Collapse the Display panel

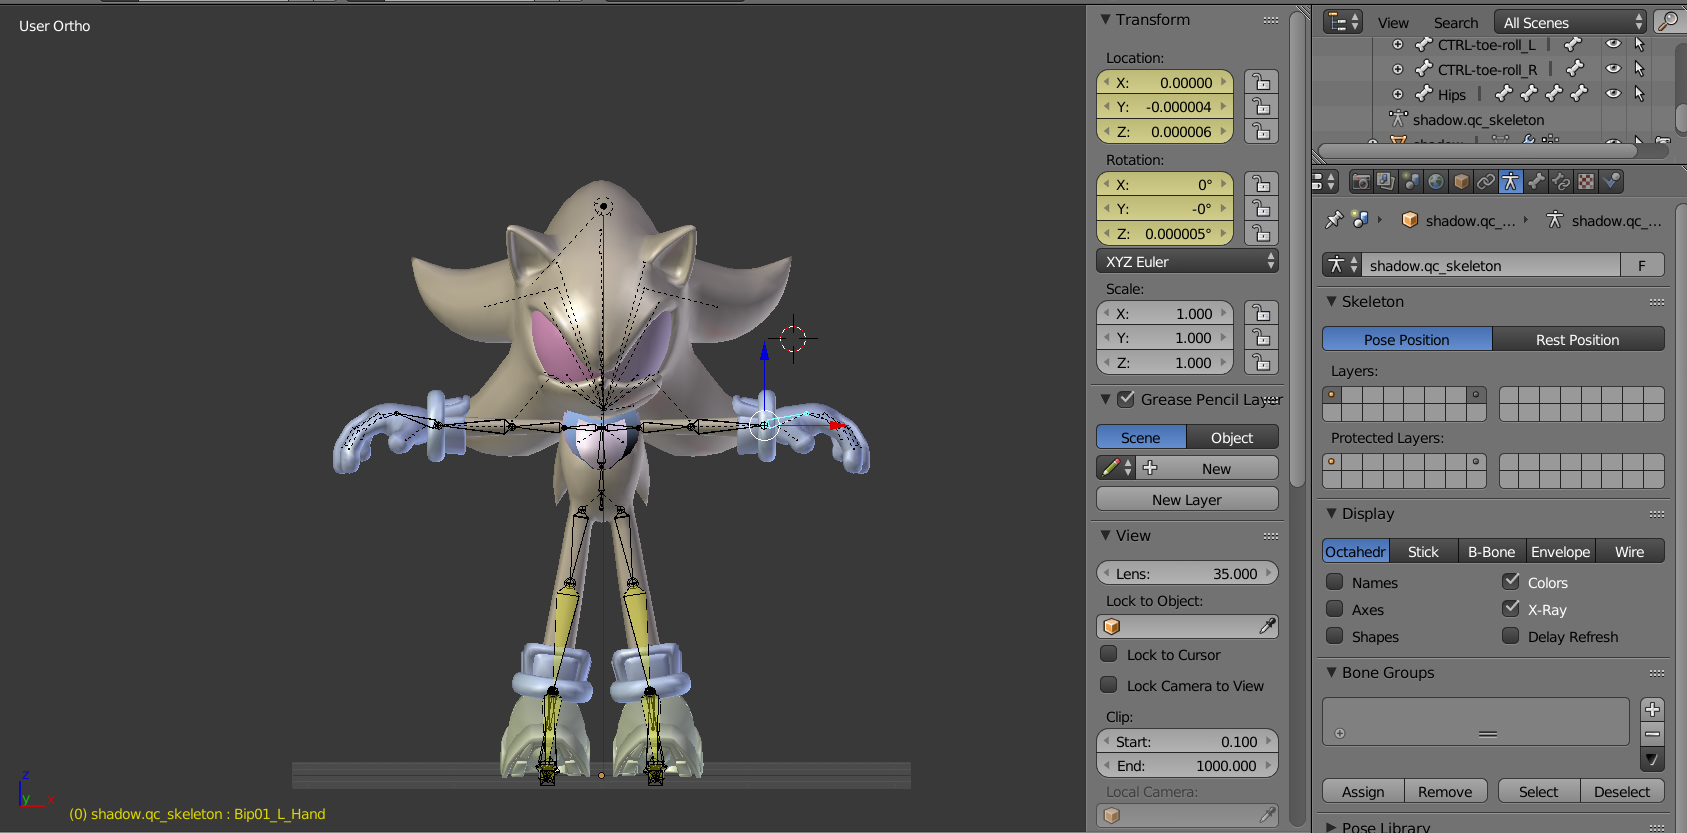tap(1332, 513)
